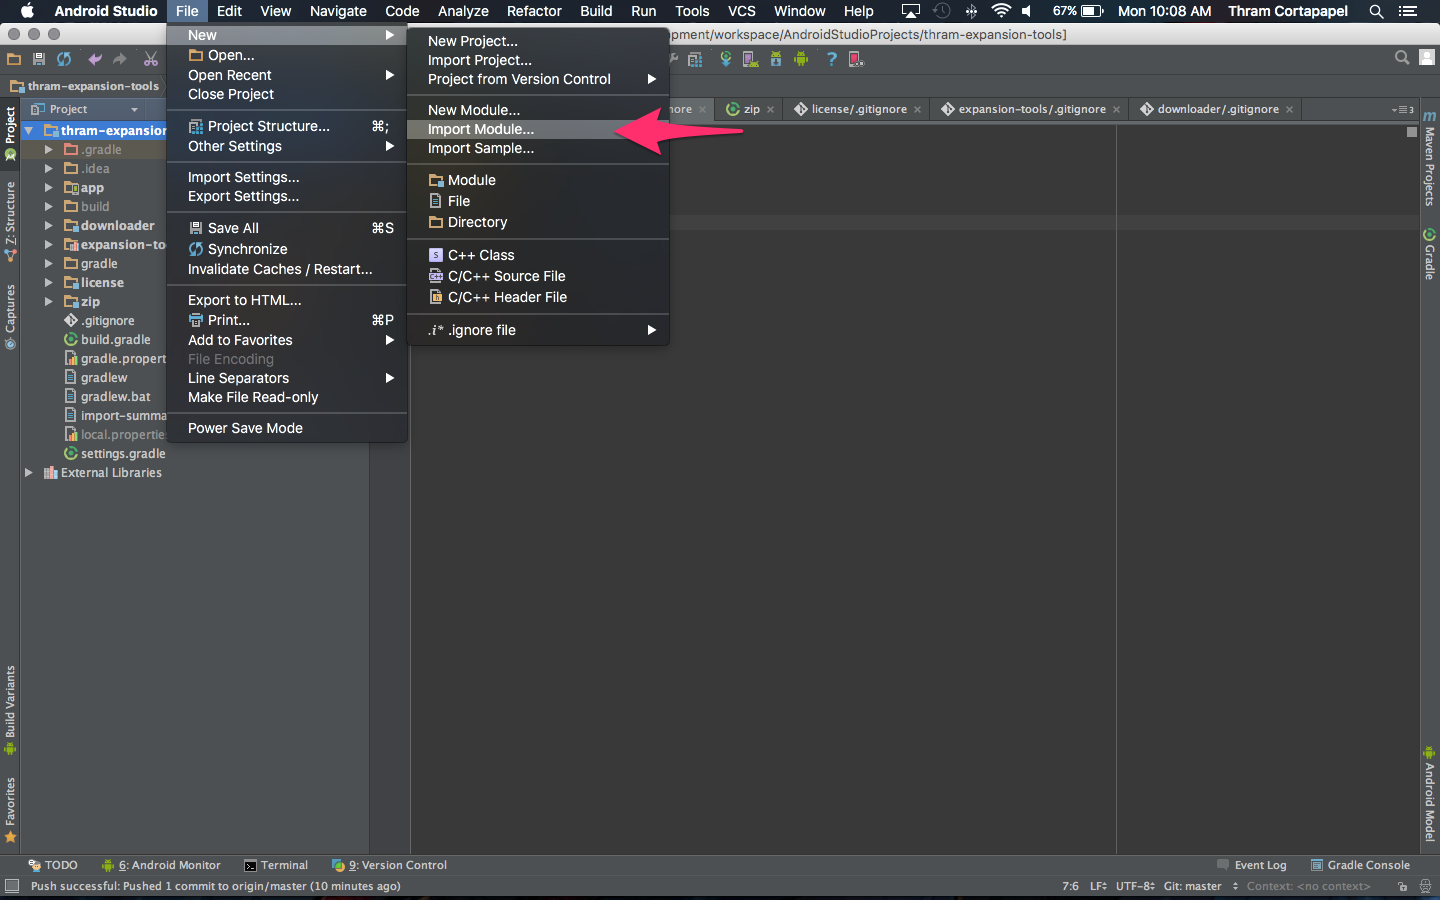Select C++ Class in the New submenu
This screenshot has height=900, width=1440.
click(538, 255)
